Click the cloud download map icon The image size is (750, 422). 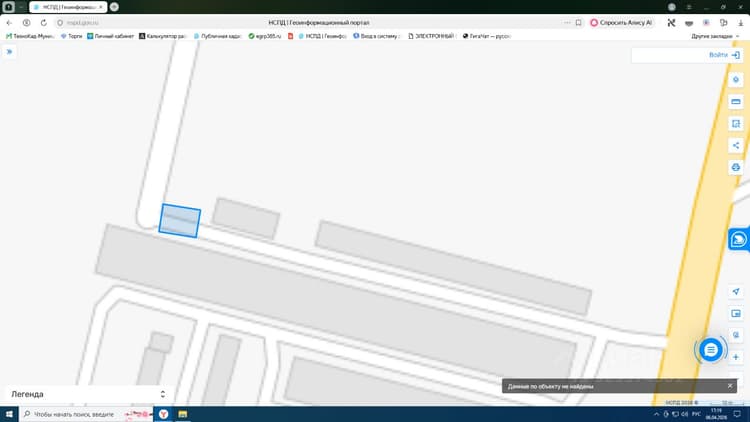click(x=736, y=167)
